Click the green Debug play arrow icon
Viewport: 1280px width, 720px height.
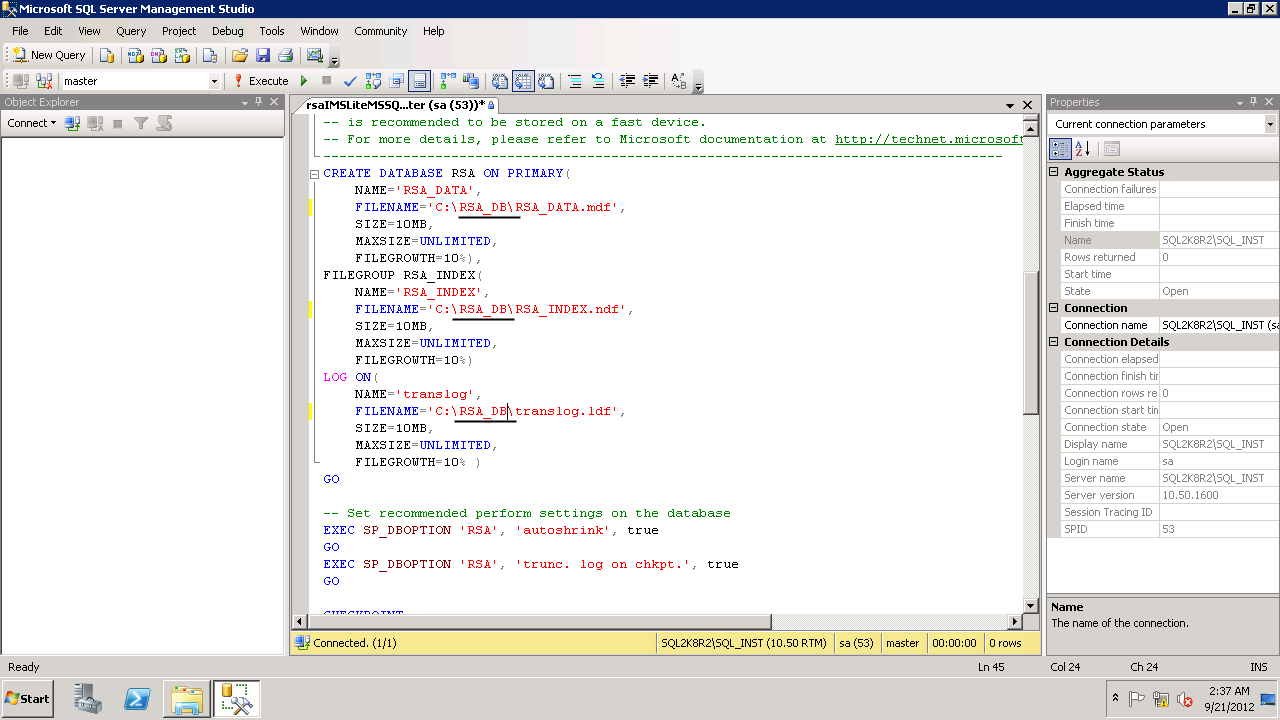tap(304, 81)
